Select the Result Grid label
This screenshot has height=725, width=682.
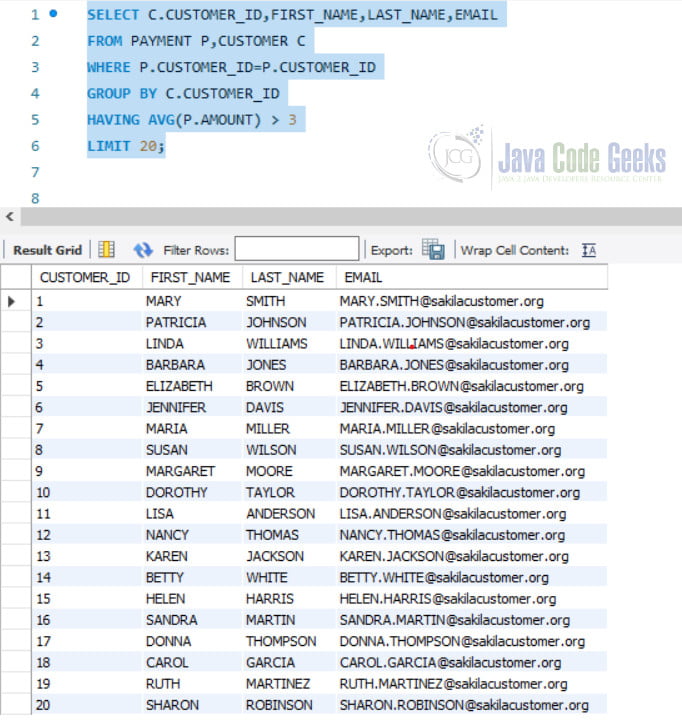pos(47,250)
